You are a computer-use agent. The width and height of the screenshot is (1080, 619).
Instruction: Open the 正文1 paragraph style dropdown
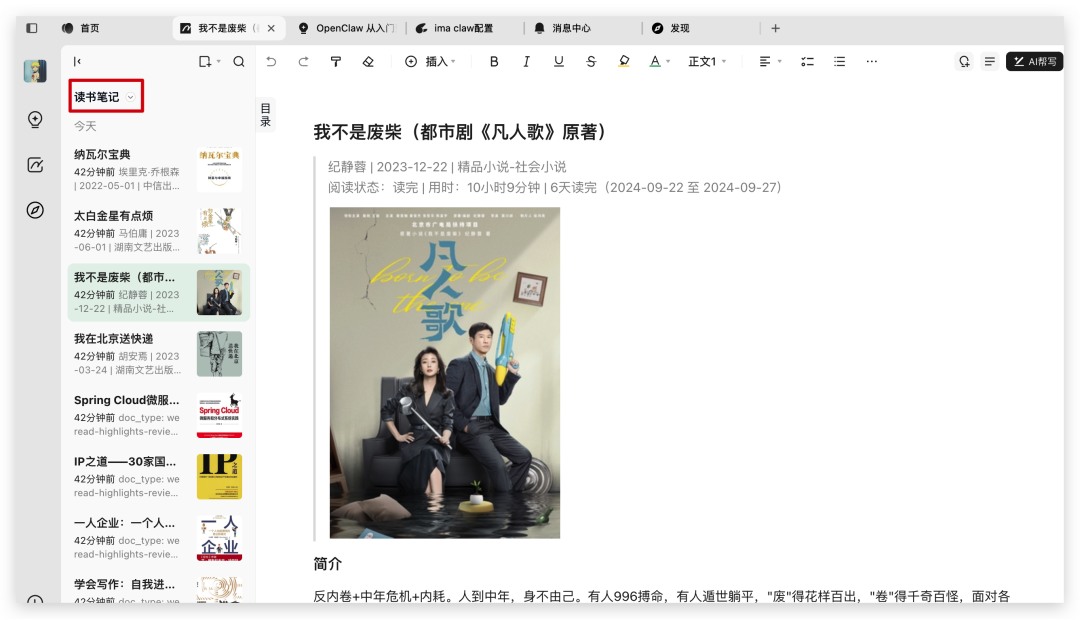pos(707,61)
